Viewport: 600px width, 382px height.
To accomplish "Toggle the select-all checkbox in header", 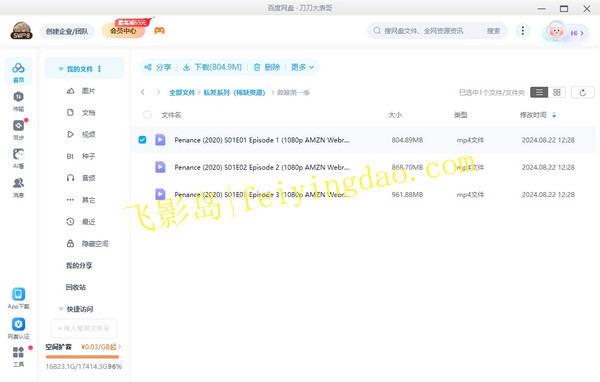I will [147, 114].
